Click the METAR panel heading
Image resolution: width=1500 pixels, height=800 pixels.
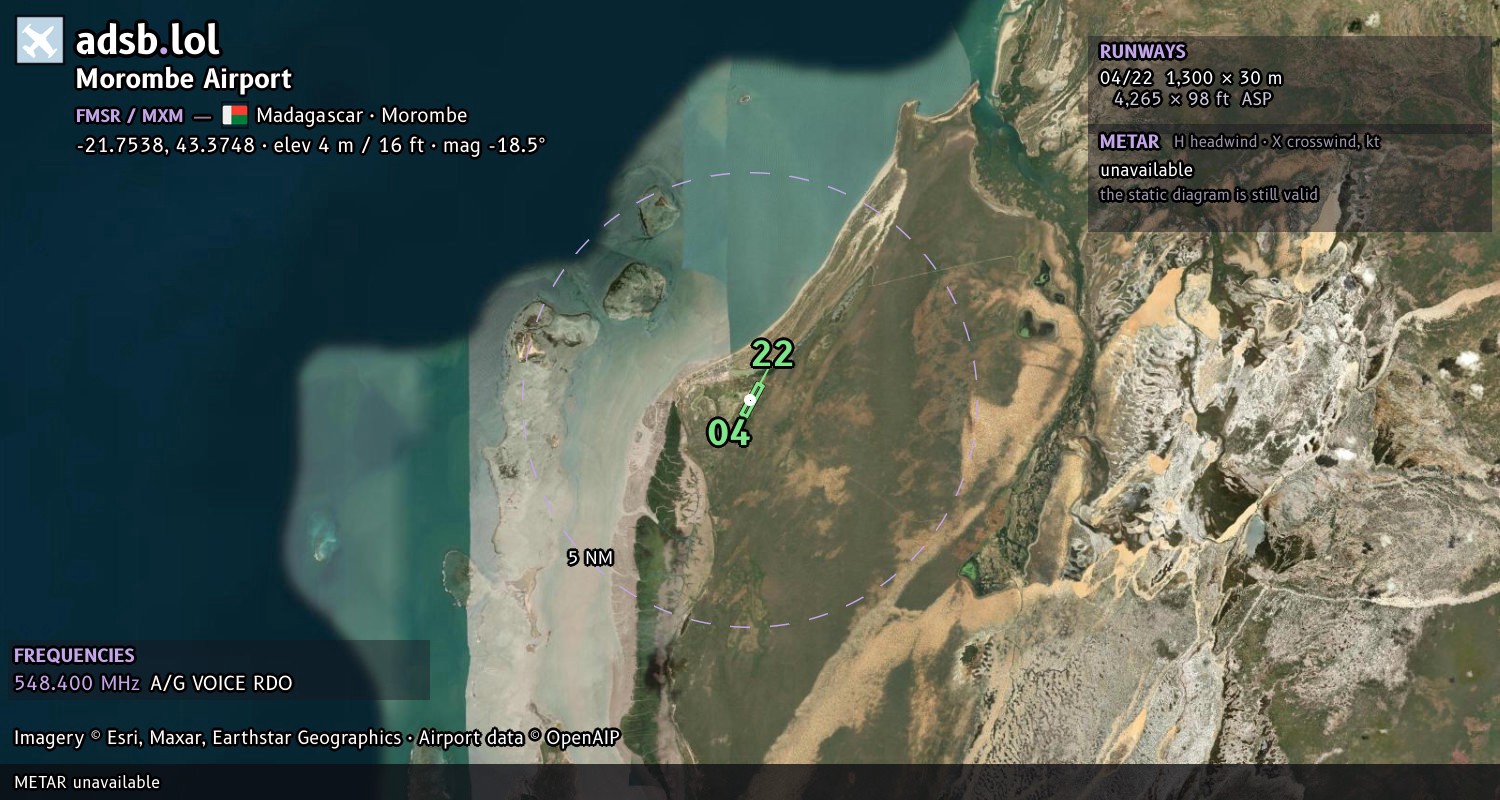pos(1129,142)
